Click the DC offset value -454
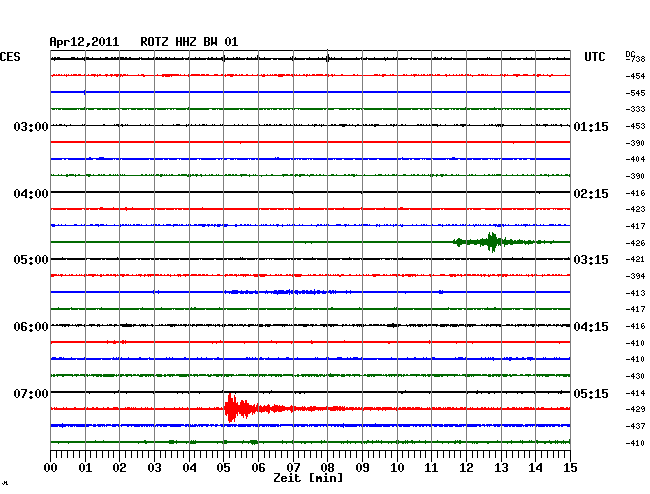The image size is (650, 494). coord(635,76)
